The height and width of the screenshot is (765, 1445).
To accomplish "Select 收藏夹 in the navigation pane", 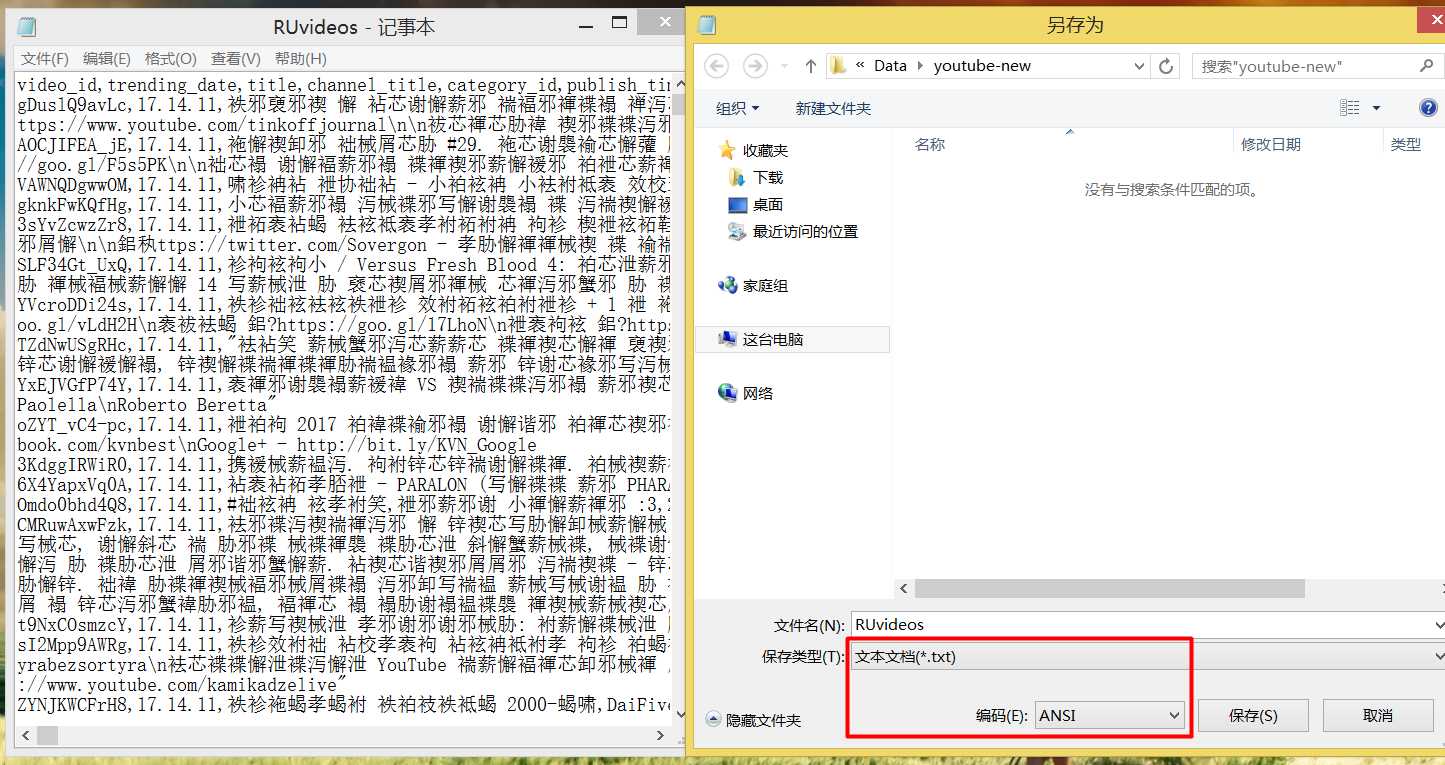I will pyautogui.click(x=765, y=150).
